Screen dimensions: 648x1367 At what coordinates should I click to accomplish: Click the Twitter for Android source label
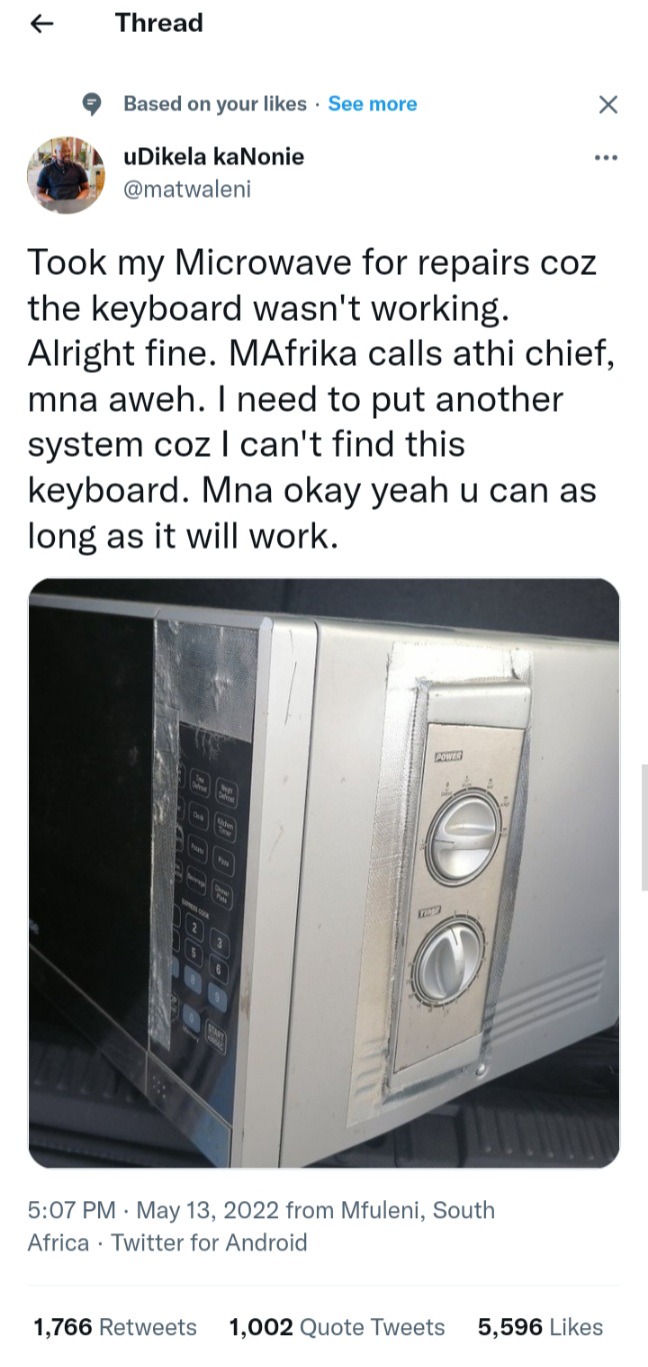pos(209,1243)
